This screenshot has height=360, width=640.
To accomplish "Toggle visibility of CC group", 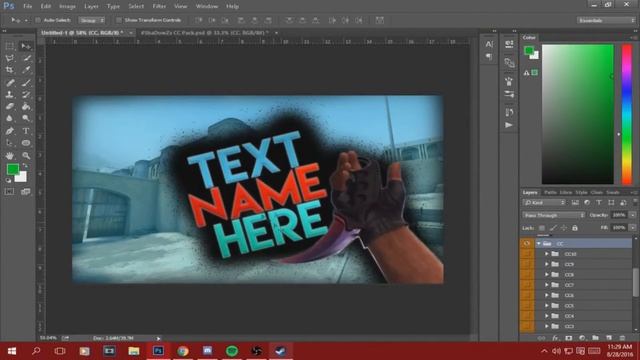I will tap(527, 243).
